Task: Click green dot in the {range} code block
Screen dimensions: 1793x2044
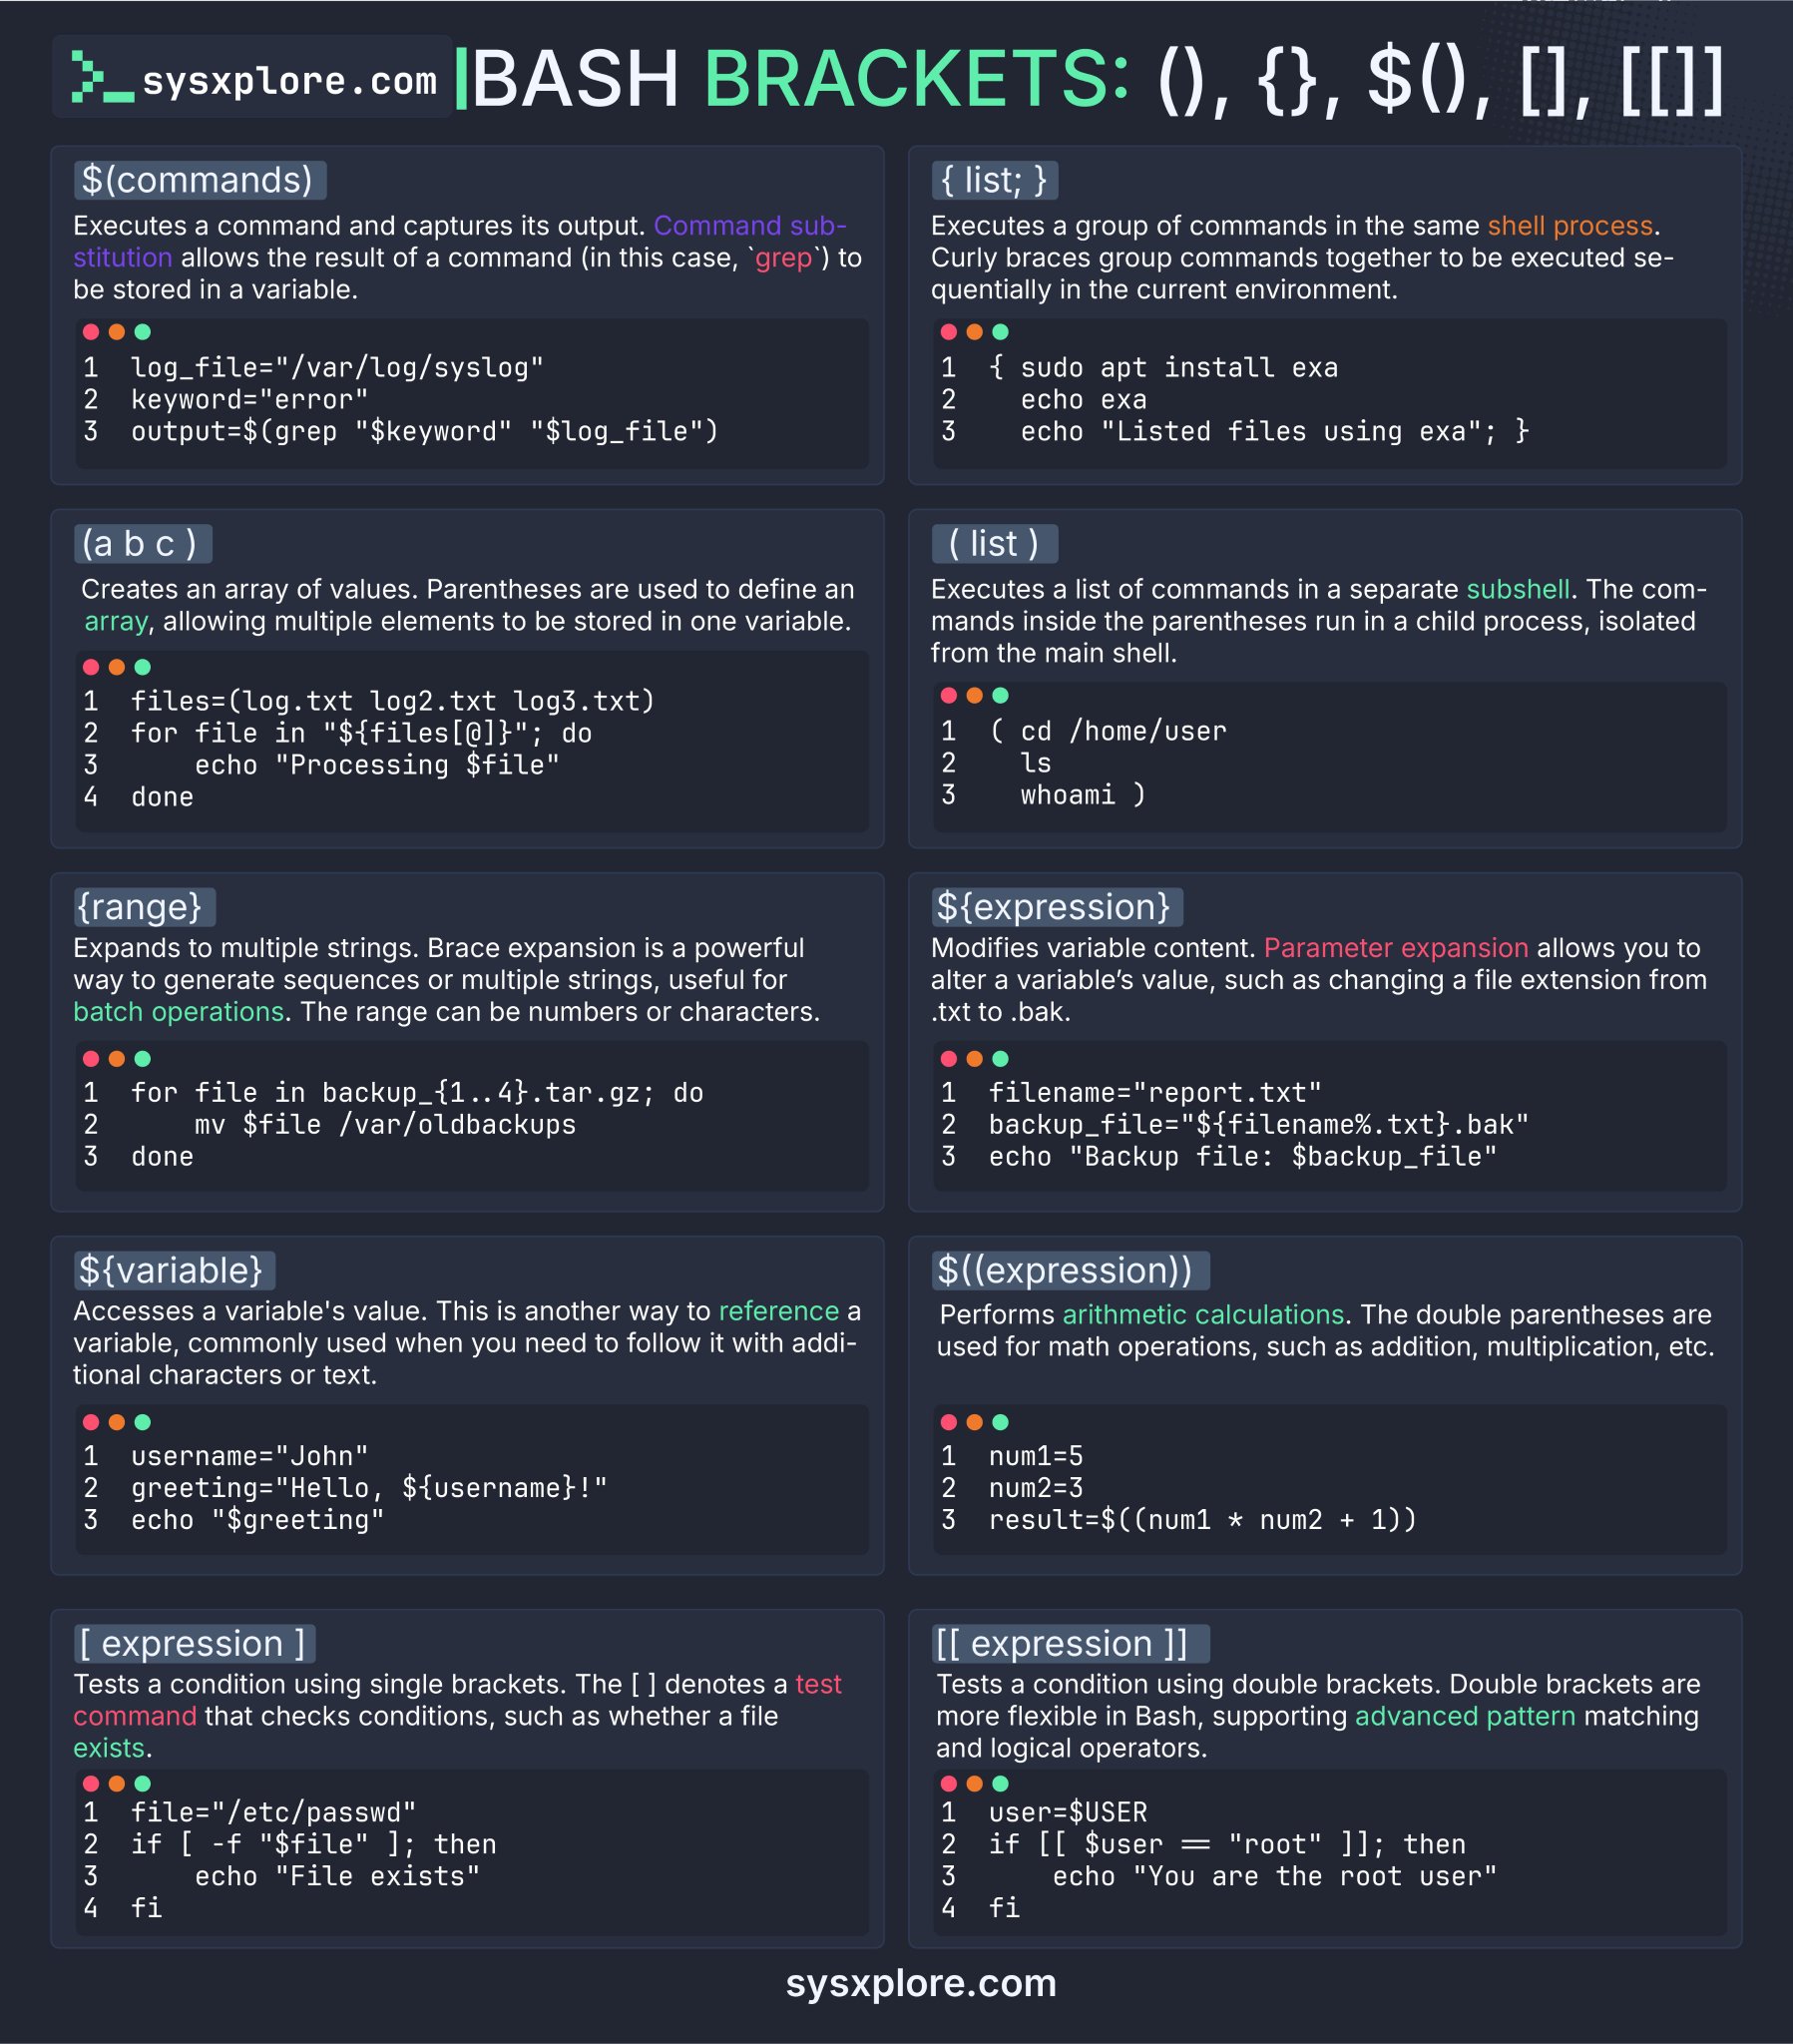Action: [143, 1058]
